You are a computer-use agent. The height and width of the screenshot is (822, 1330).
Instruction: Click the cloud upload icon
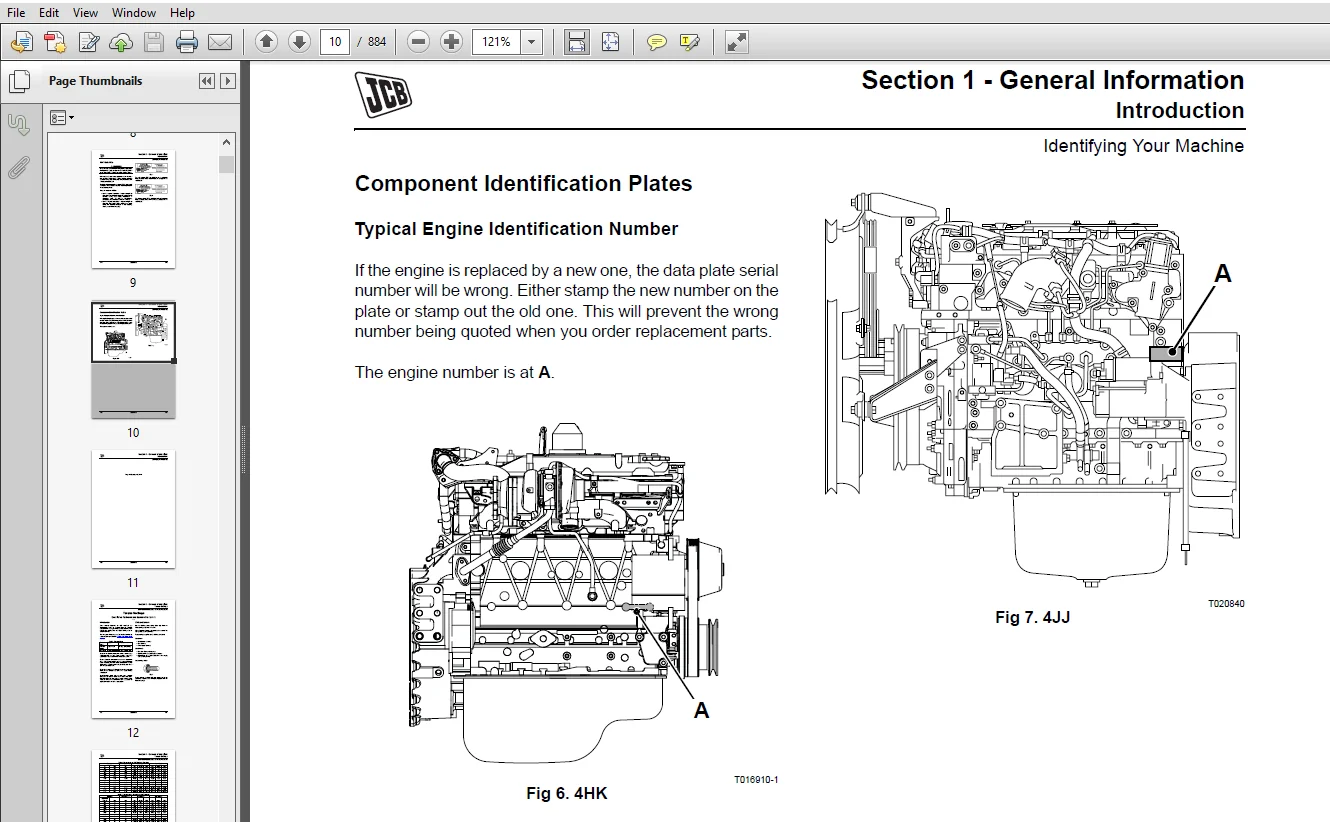(x=121, y=42)
